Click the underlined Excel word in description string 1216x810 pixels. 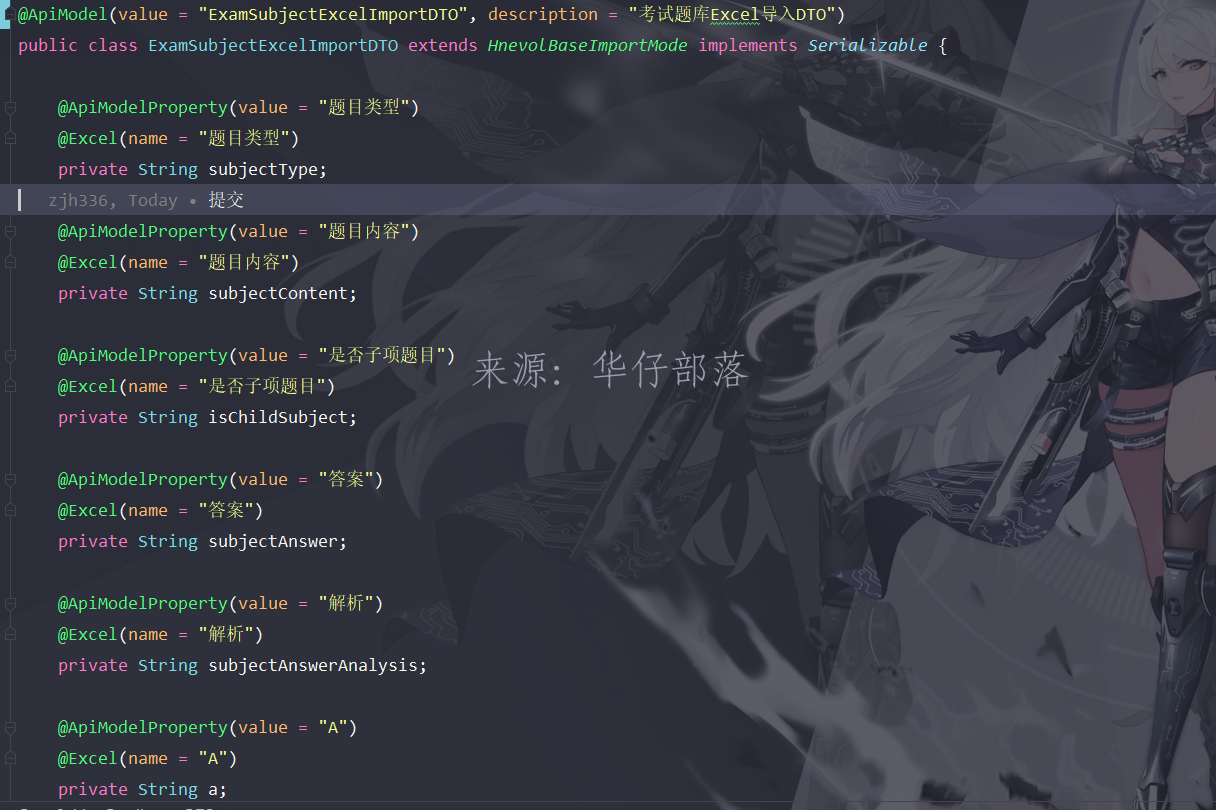pos(735,15)
